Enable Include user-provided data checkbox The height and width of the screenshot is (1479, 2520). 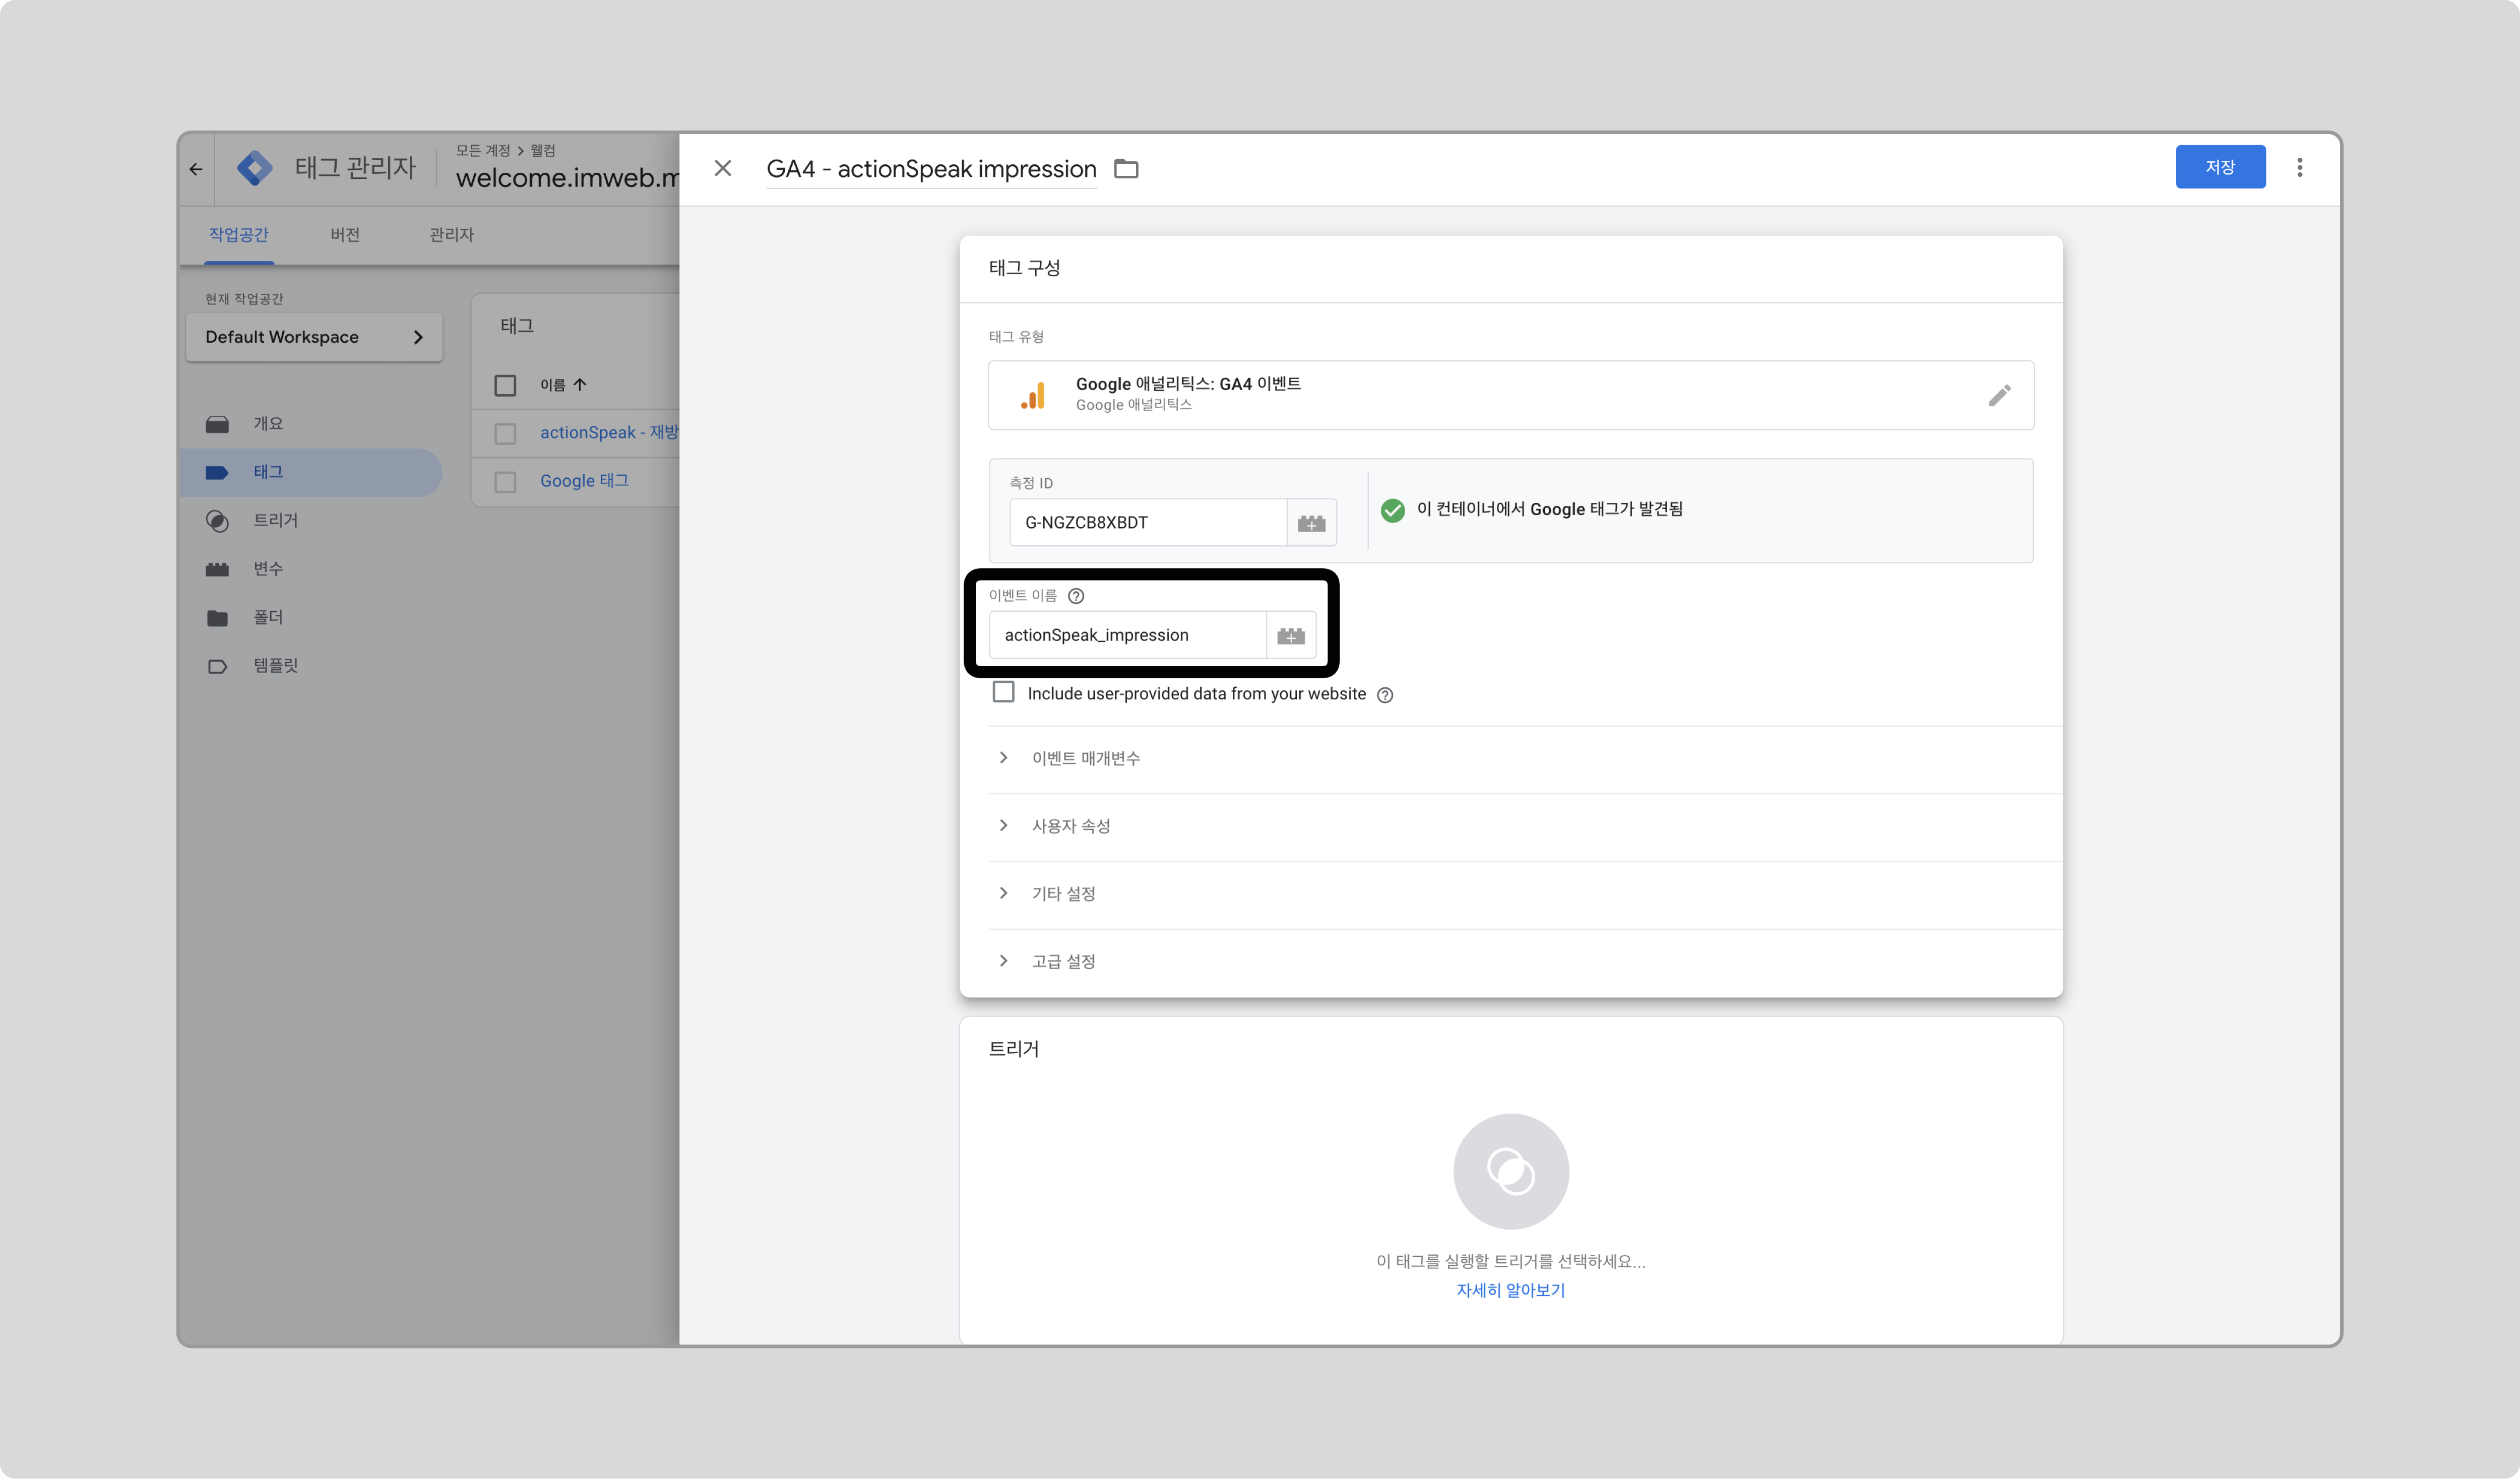click(1003, 693)
